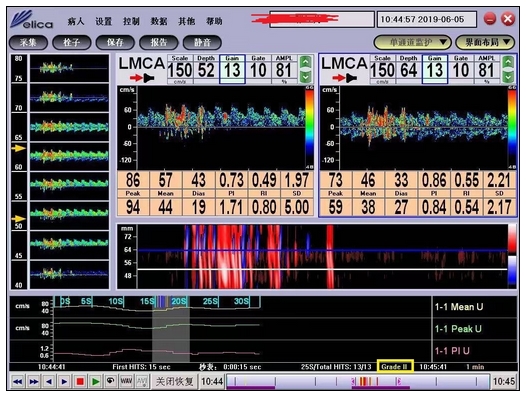Open the 设置 menu
The width and height of the screenshot is (526, 397).
(103, 21)
